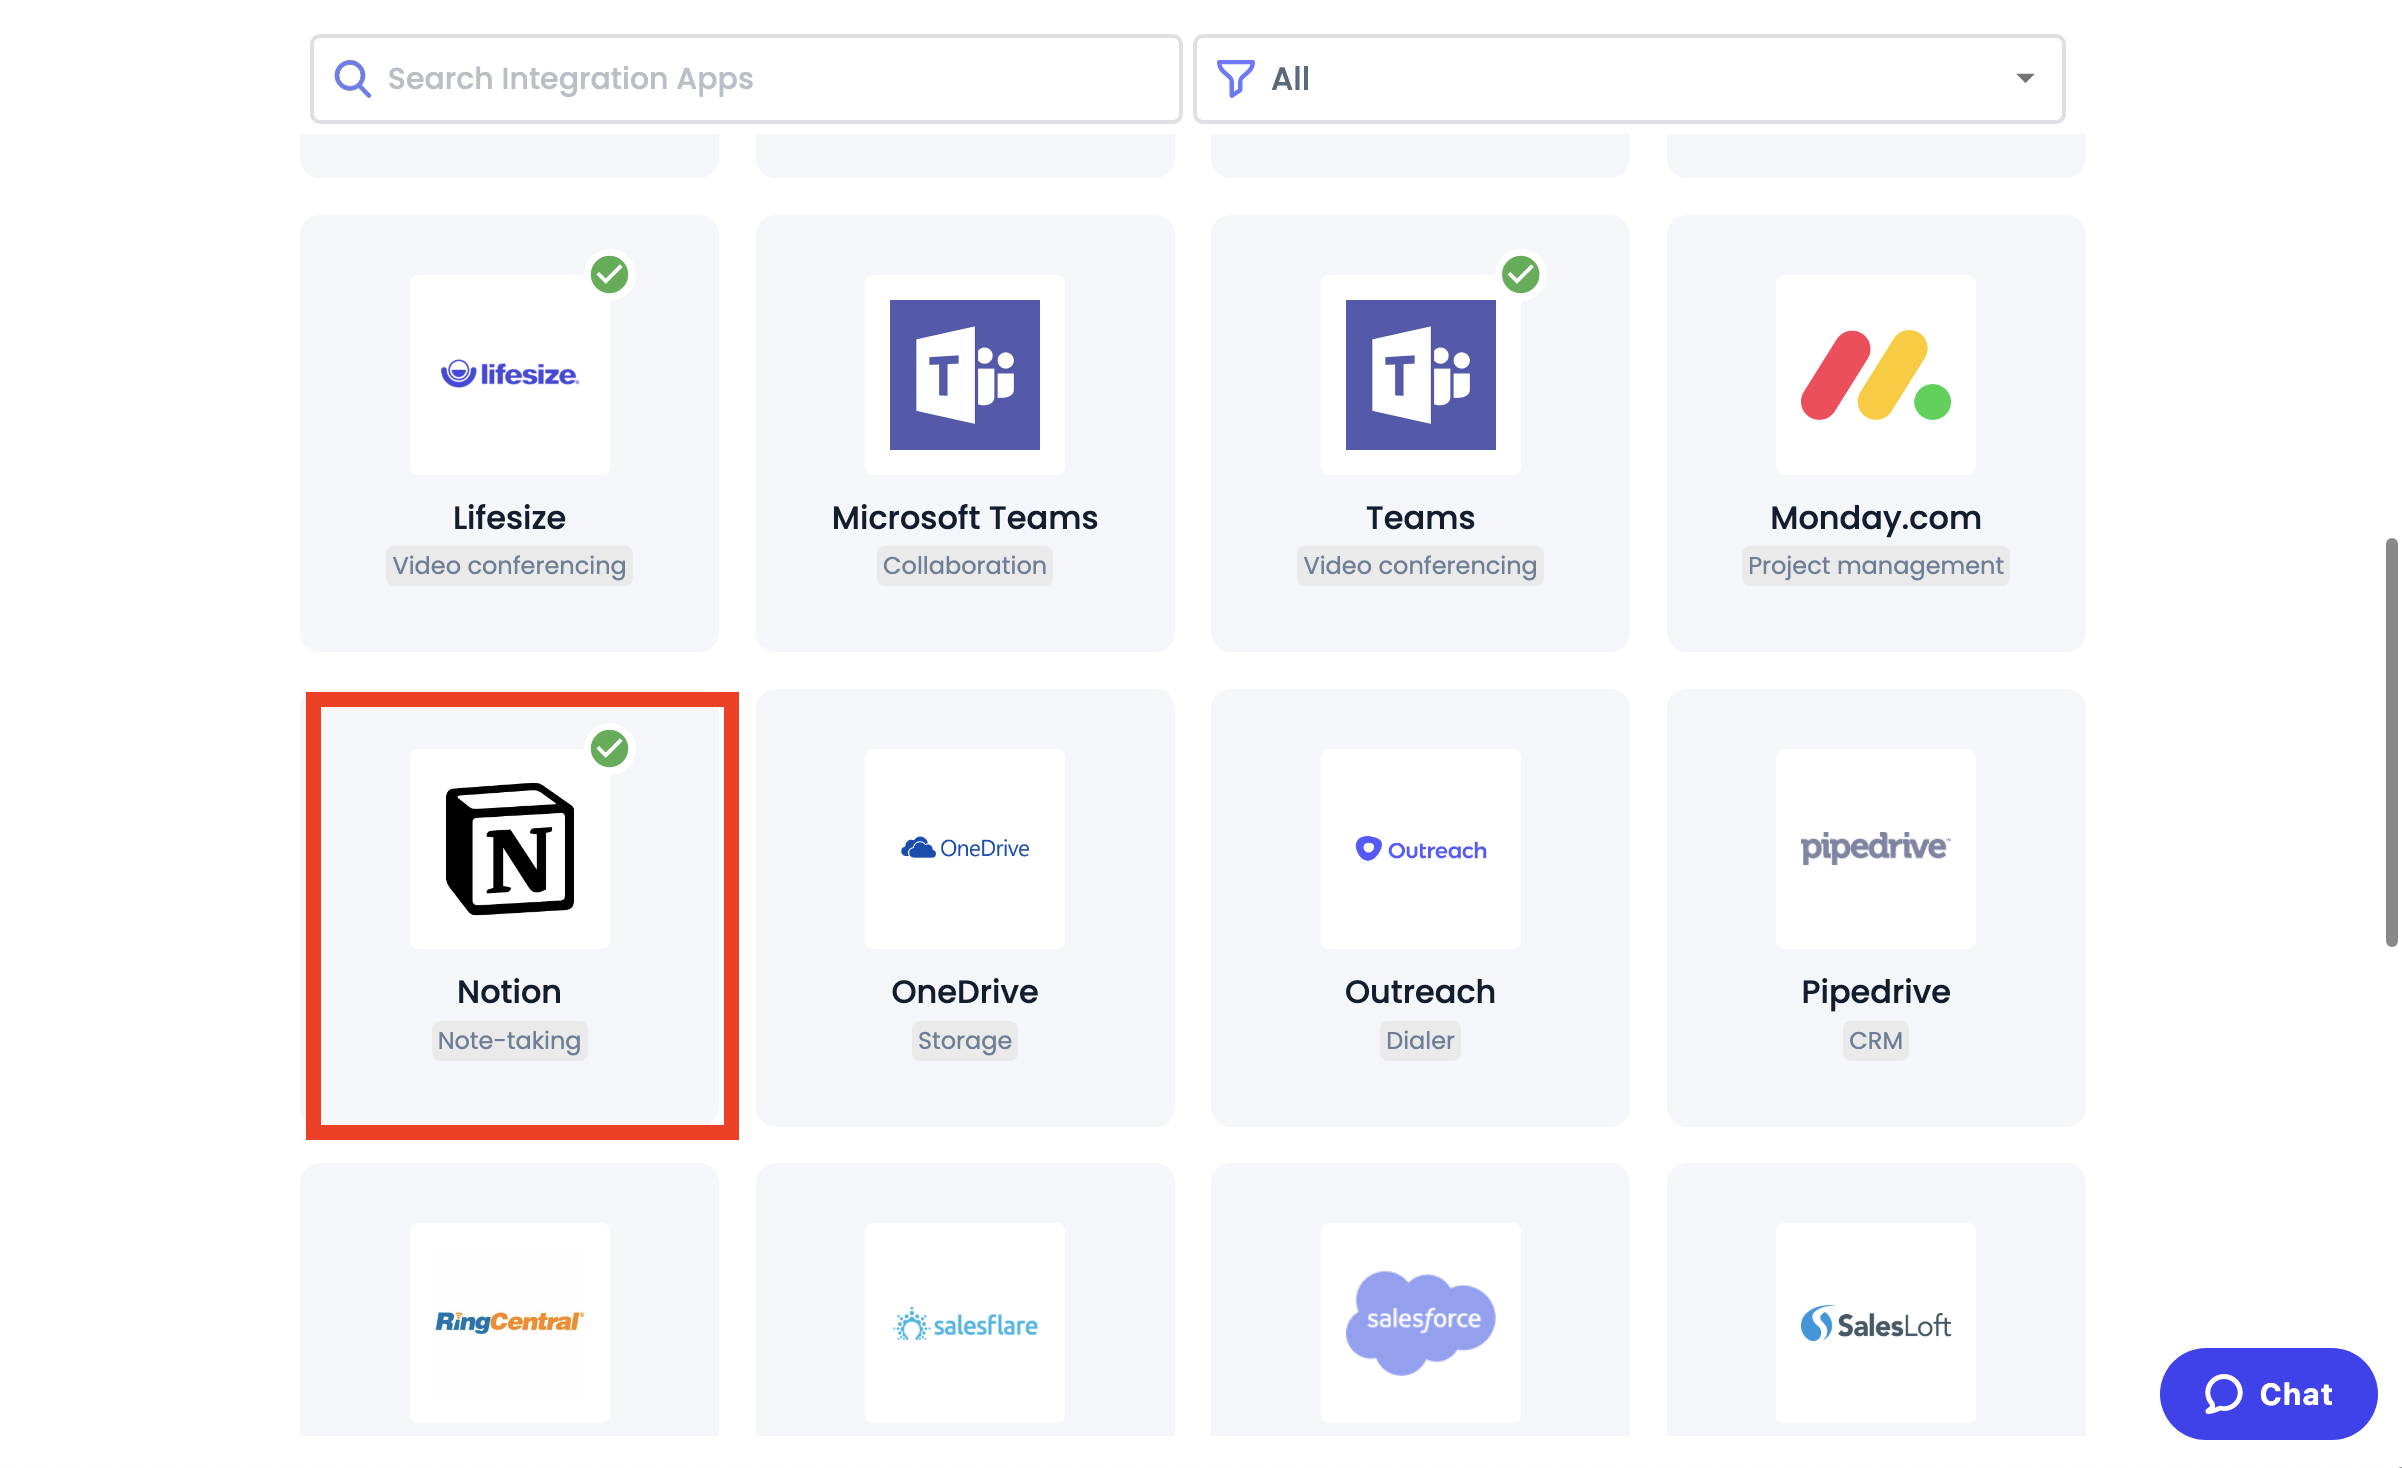The width and height of the screenshot is (2402, 1468).
Task: Select the OneDrive storage icon
Action: (964, 849)
